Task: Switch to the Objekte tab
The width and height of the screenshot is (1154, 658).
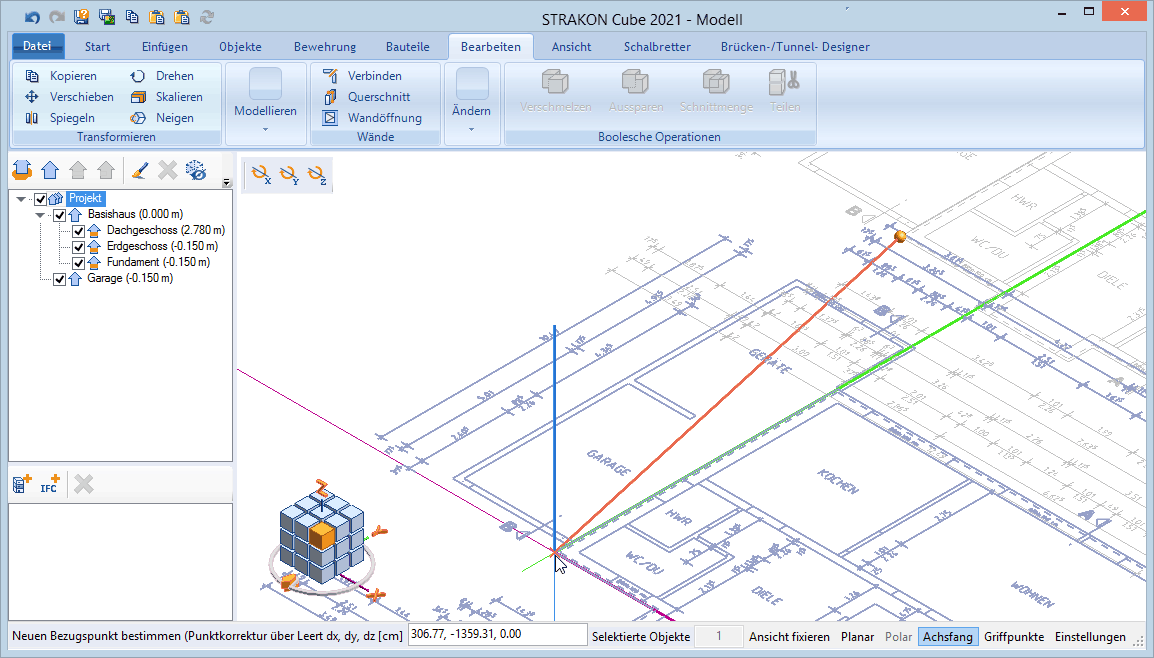Action: pyautogui.click(x=240, y=46)
